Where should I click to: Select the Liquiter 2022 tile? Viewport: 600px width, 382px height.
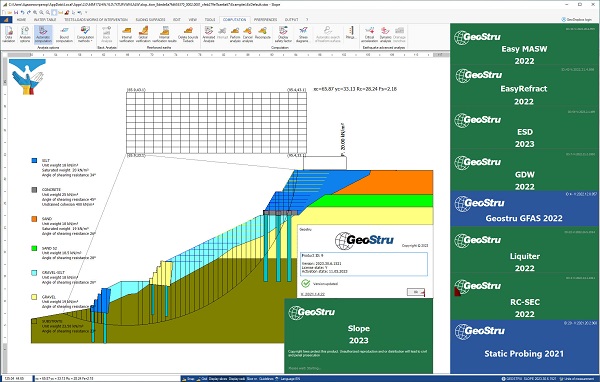click(x=524, y=250)
